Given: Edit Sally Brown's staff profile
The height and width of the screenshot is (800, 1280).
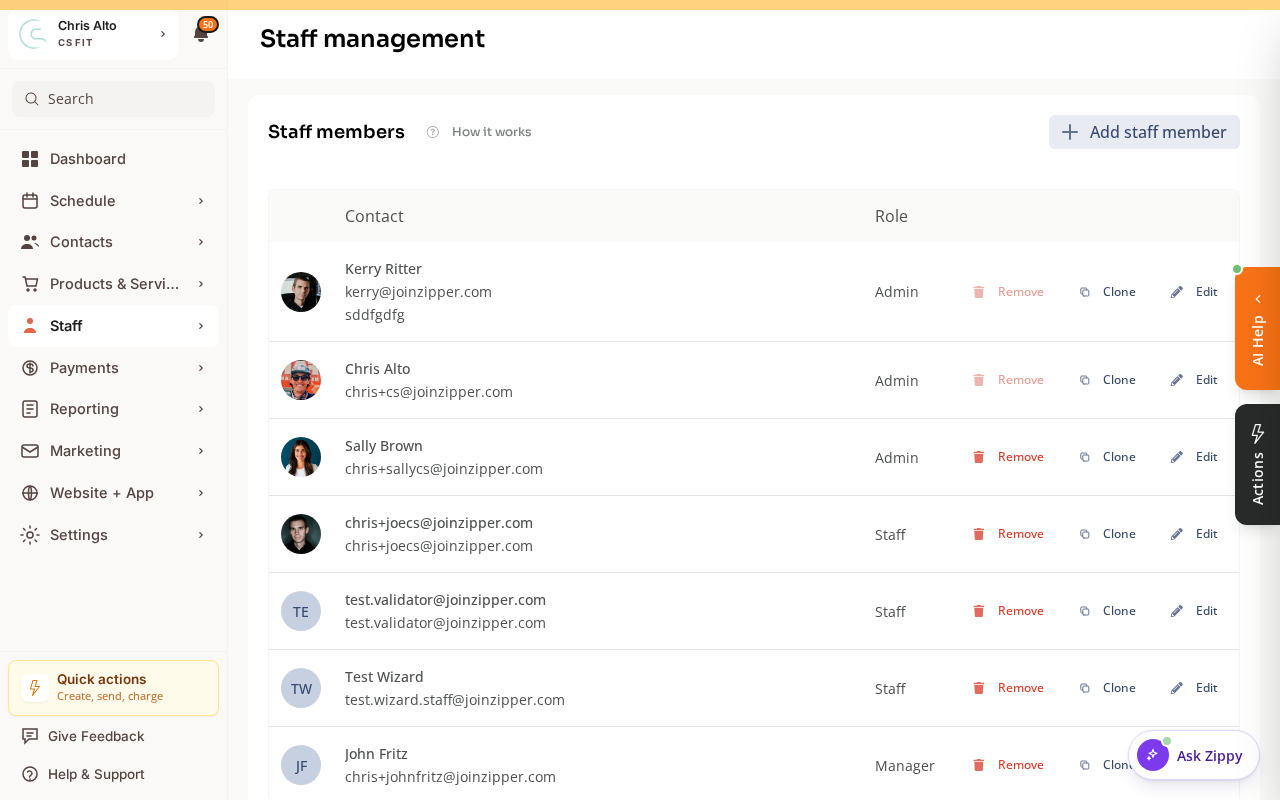Looking at the screenshot, I should (x=1193, y=457).
